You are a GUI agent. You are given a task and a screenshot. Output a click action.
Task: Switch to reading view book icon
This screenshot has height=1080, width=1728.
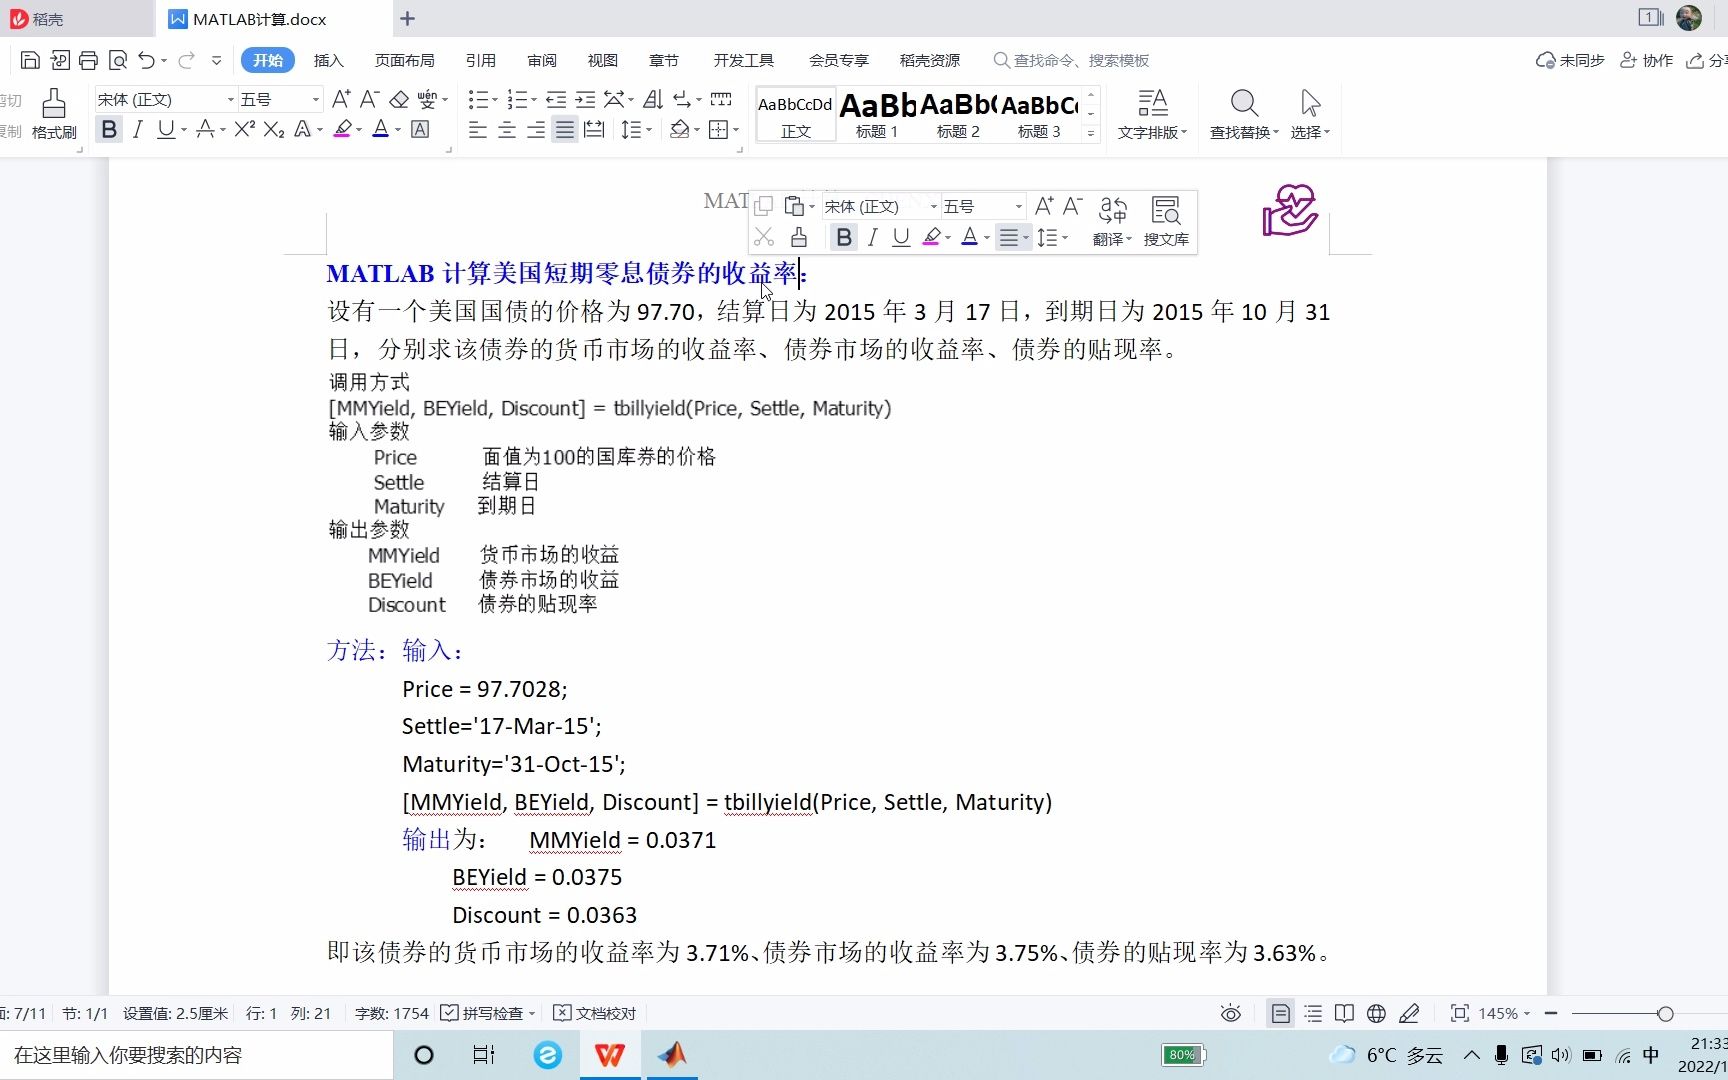pos(1344,1013)
